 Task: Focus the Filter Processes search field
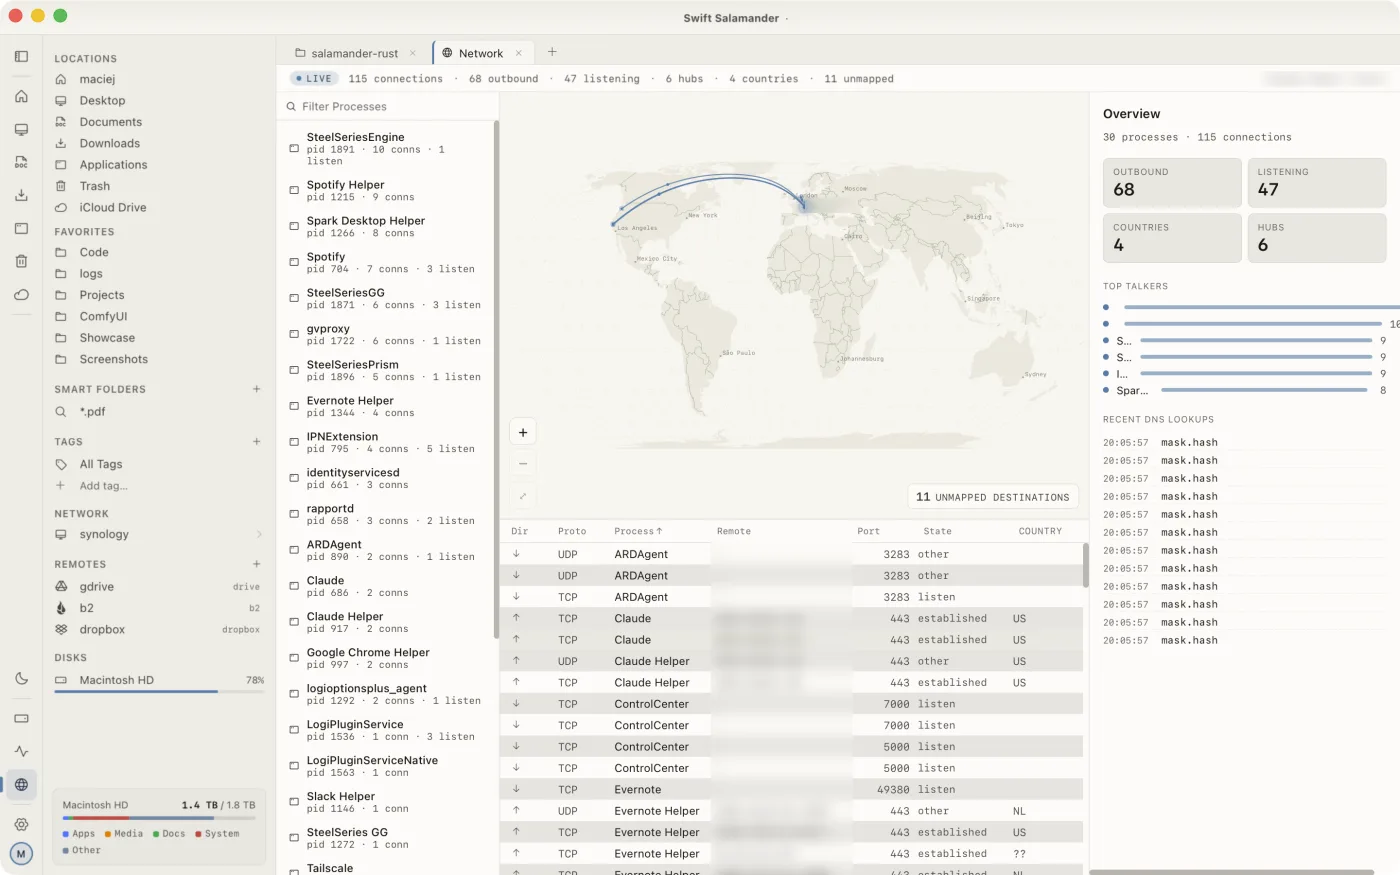387,106
